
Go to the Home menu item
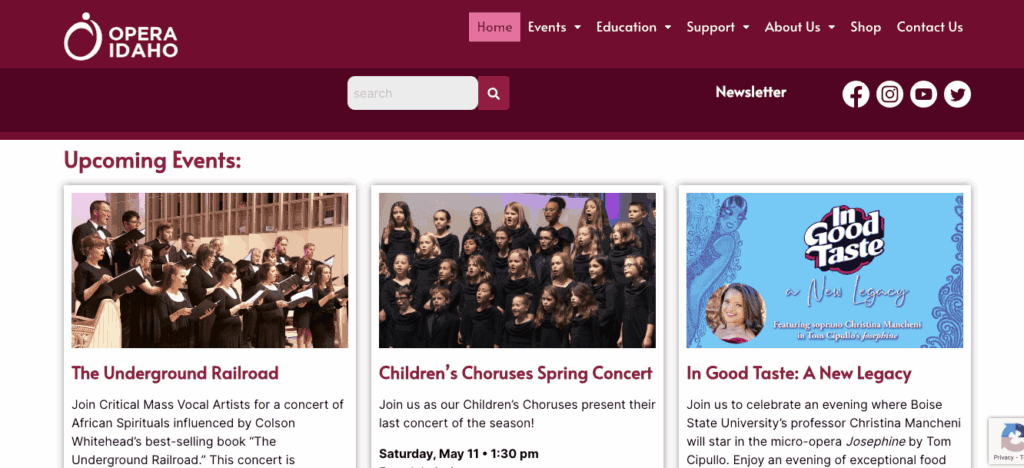(x=494, y=27)
